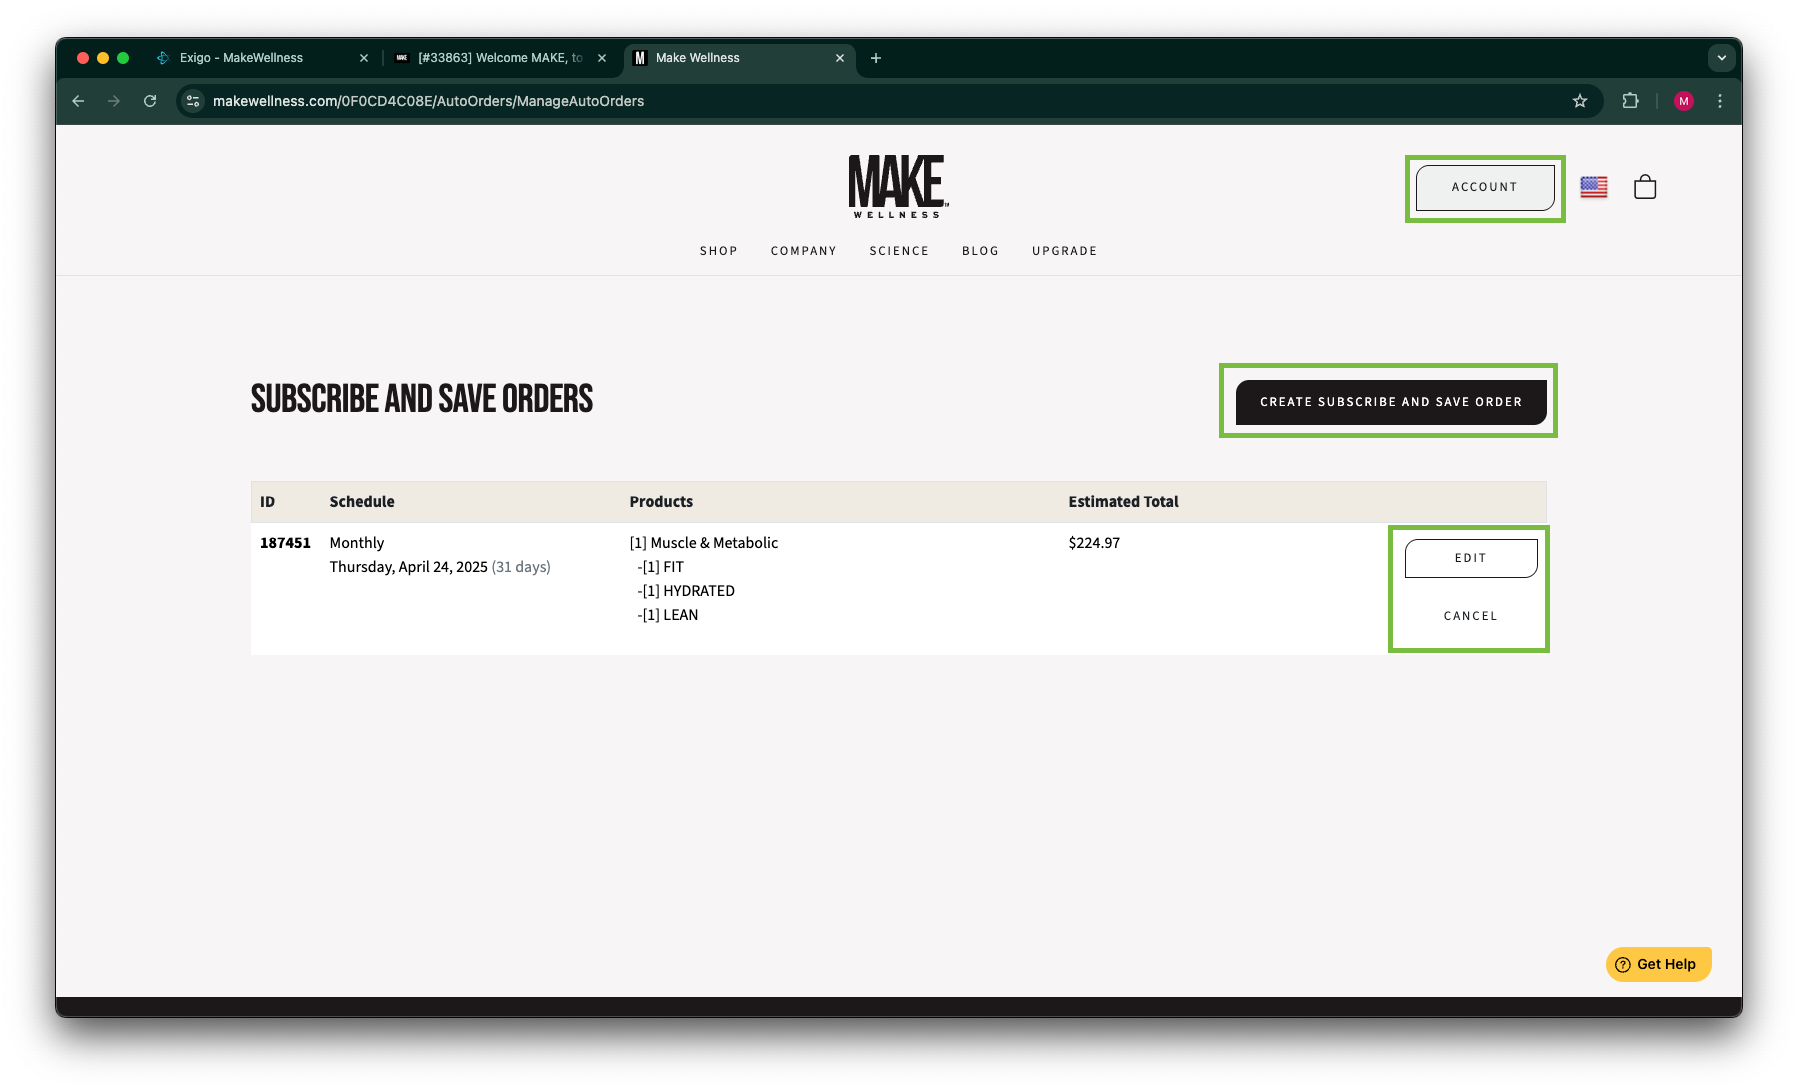
Task: Open the UPGRADE menu item
Action: click(1065, 251)
